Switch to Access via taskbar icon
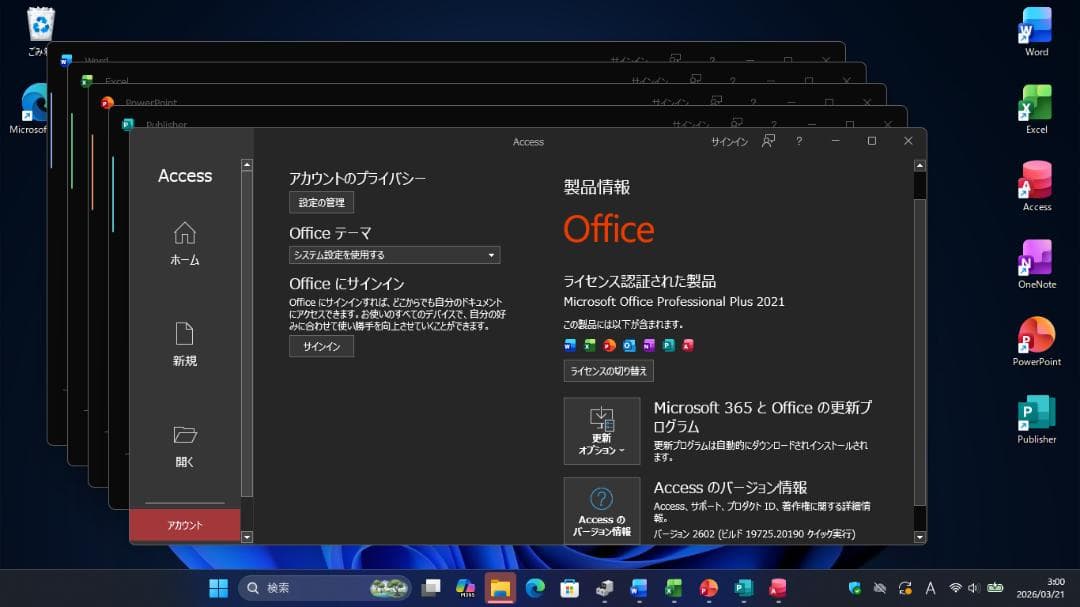 pyautogui.click(x=778, y=588)
